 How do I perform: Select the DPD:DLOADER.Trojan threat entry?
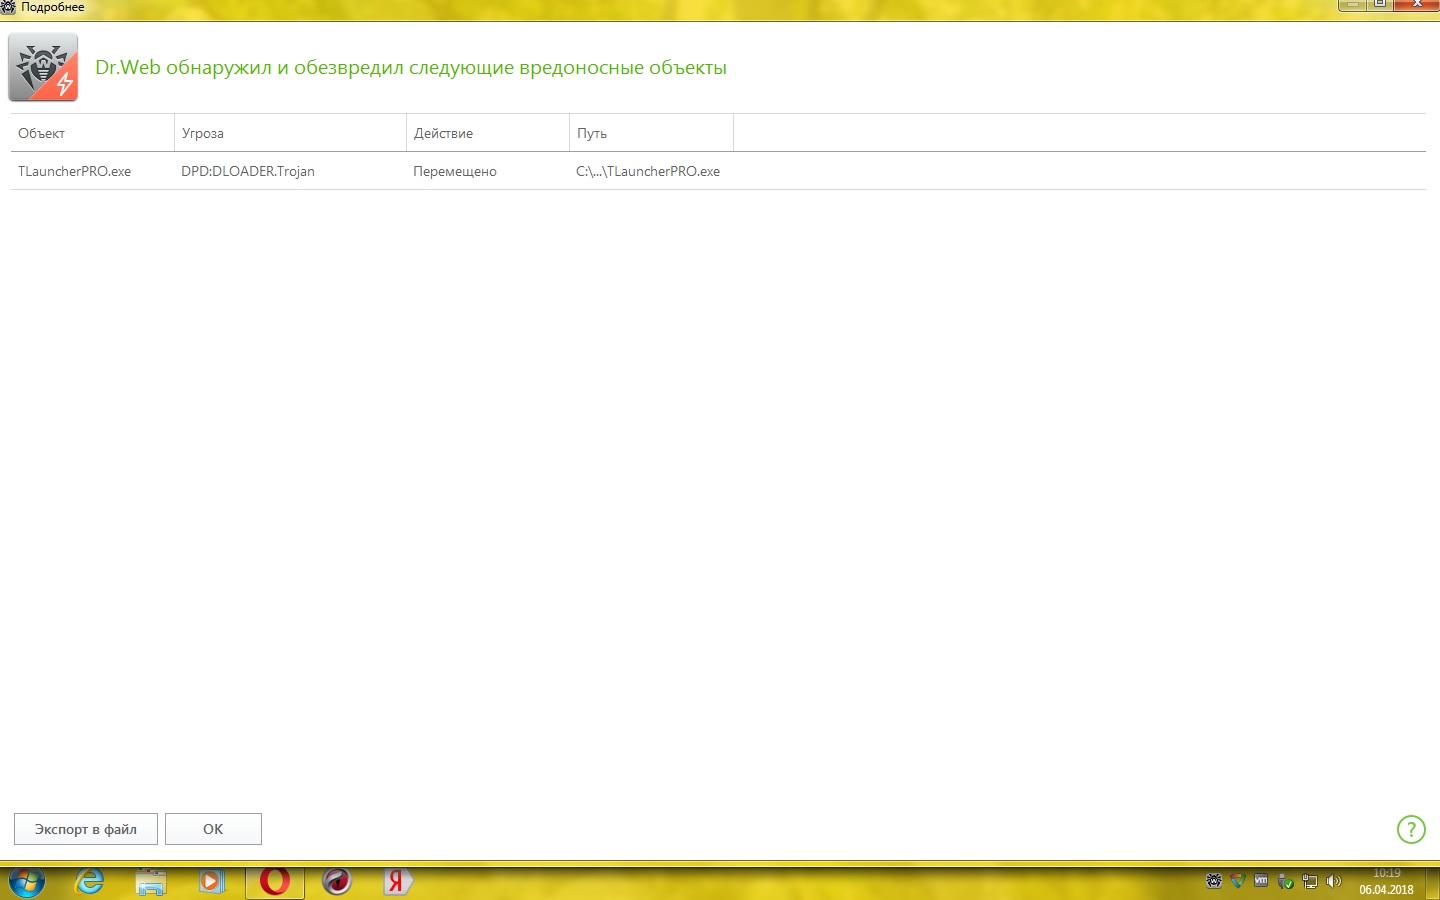click(x=248, y=171)
